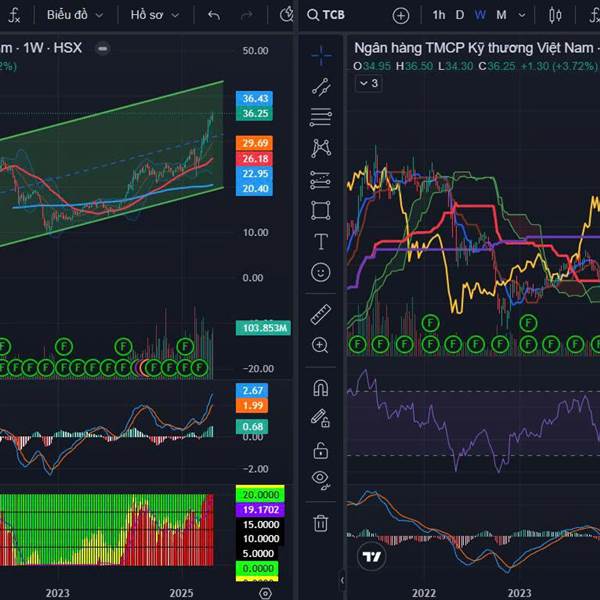Select the crosshair cursor tool
Image resolution: width=600 pixels, height=600 pixels.
(321, 55)
